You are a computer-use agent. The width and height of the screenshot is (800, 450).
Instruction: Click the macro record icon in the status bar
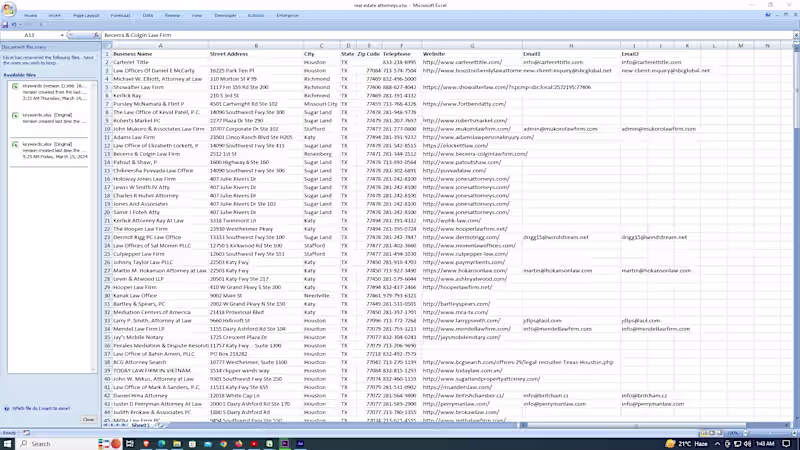(27, 433)
